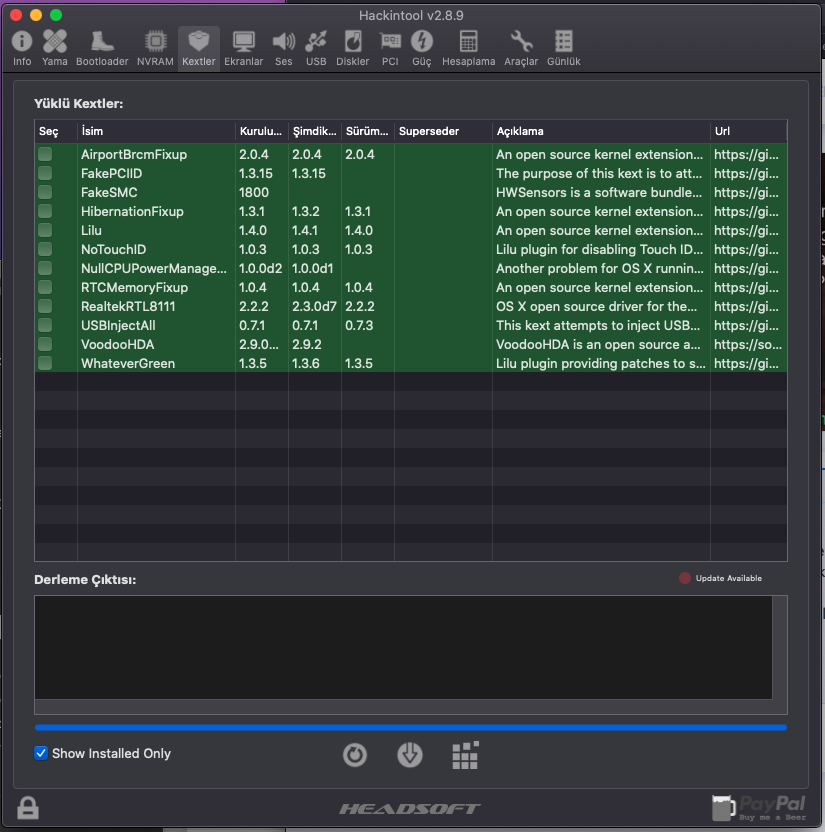Image resolution: width=825 pixels, height=832 pixels.
Task: Click the blue progress bar
Action: point(410,727)
